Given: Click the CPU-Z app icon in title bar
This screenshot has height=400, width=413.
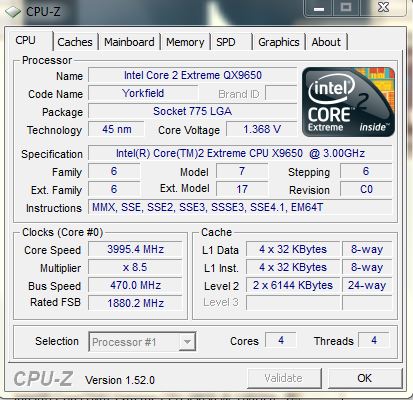Looking at the screenshot, I should (12, 12).
